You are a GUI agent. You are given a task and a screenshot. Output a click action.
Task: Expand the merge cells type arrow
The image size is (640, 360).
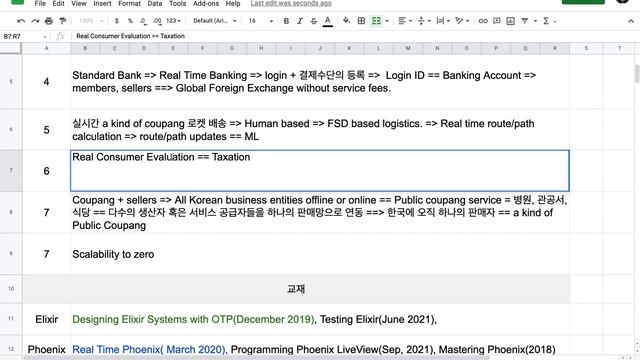click(387, 21)
